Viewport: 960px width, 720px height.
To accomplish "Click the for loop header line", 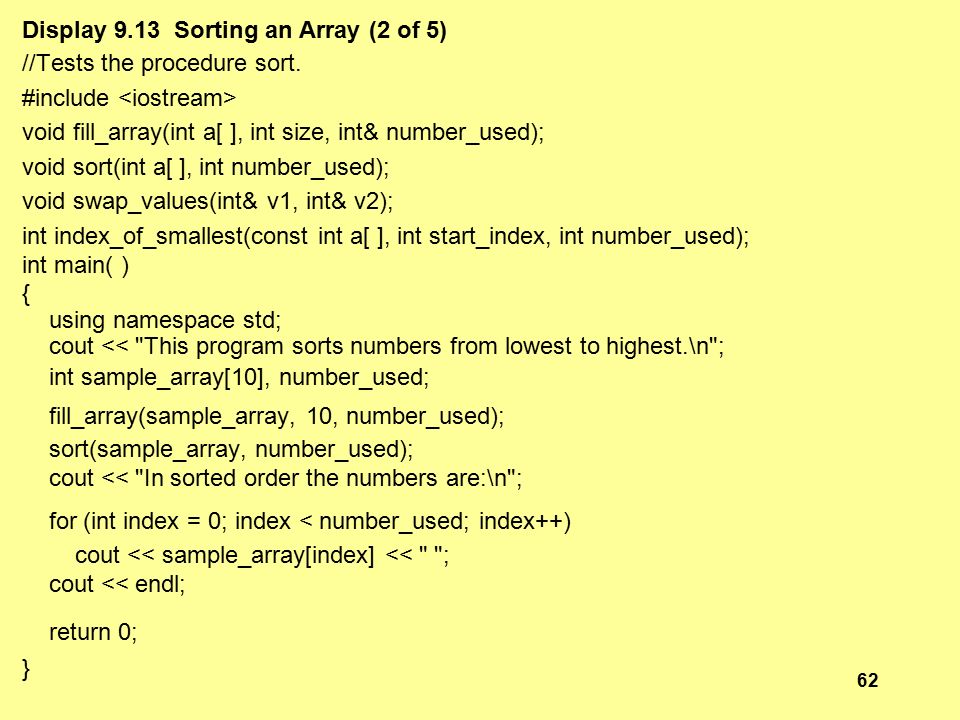I will 310,522.
